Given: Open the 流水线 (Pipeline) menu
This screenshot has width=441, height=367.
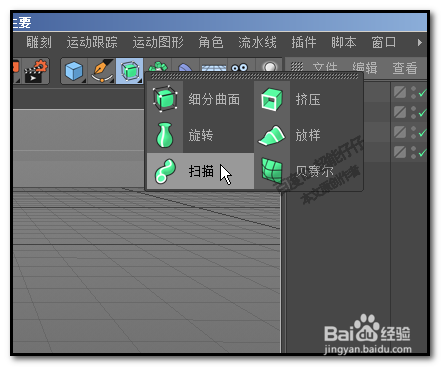Looking at the screenshot, I should (x=257, y=42).
